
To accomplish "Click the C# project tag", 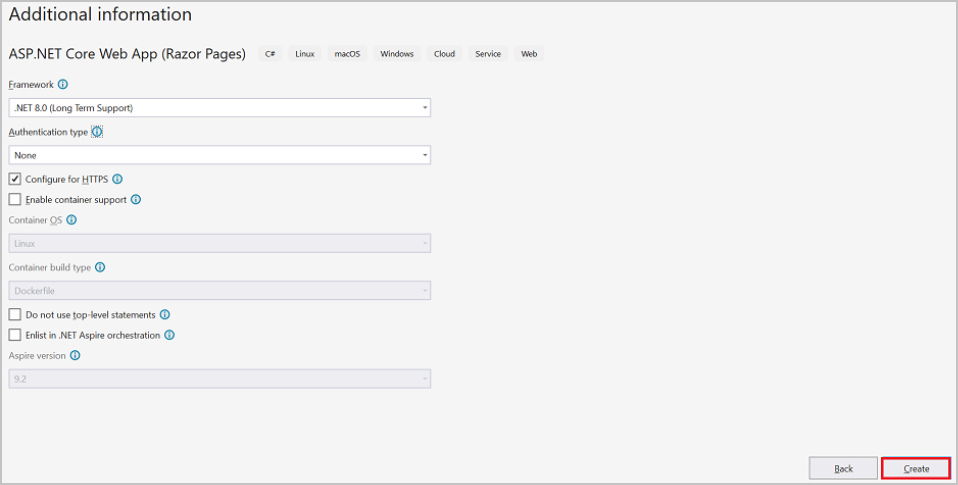I will click(x=270, y=54).
